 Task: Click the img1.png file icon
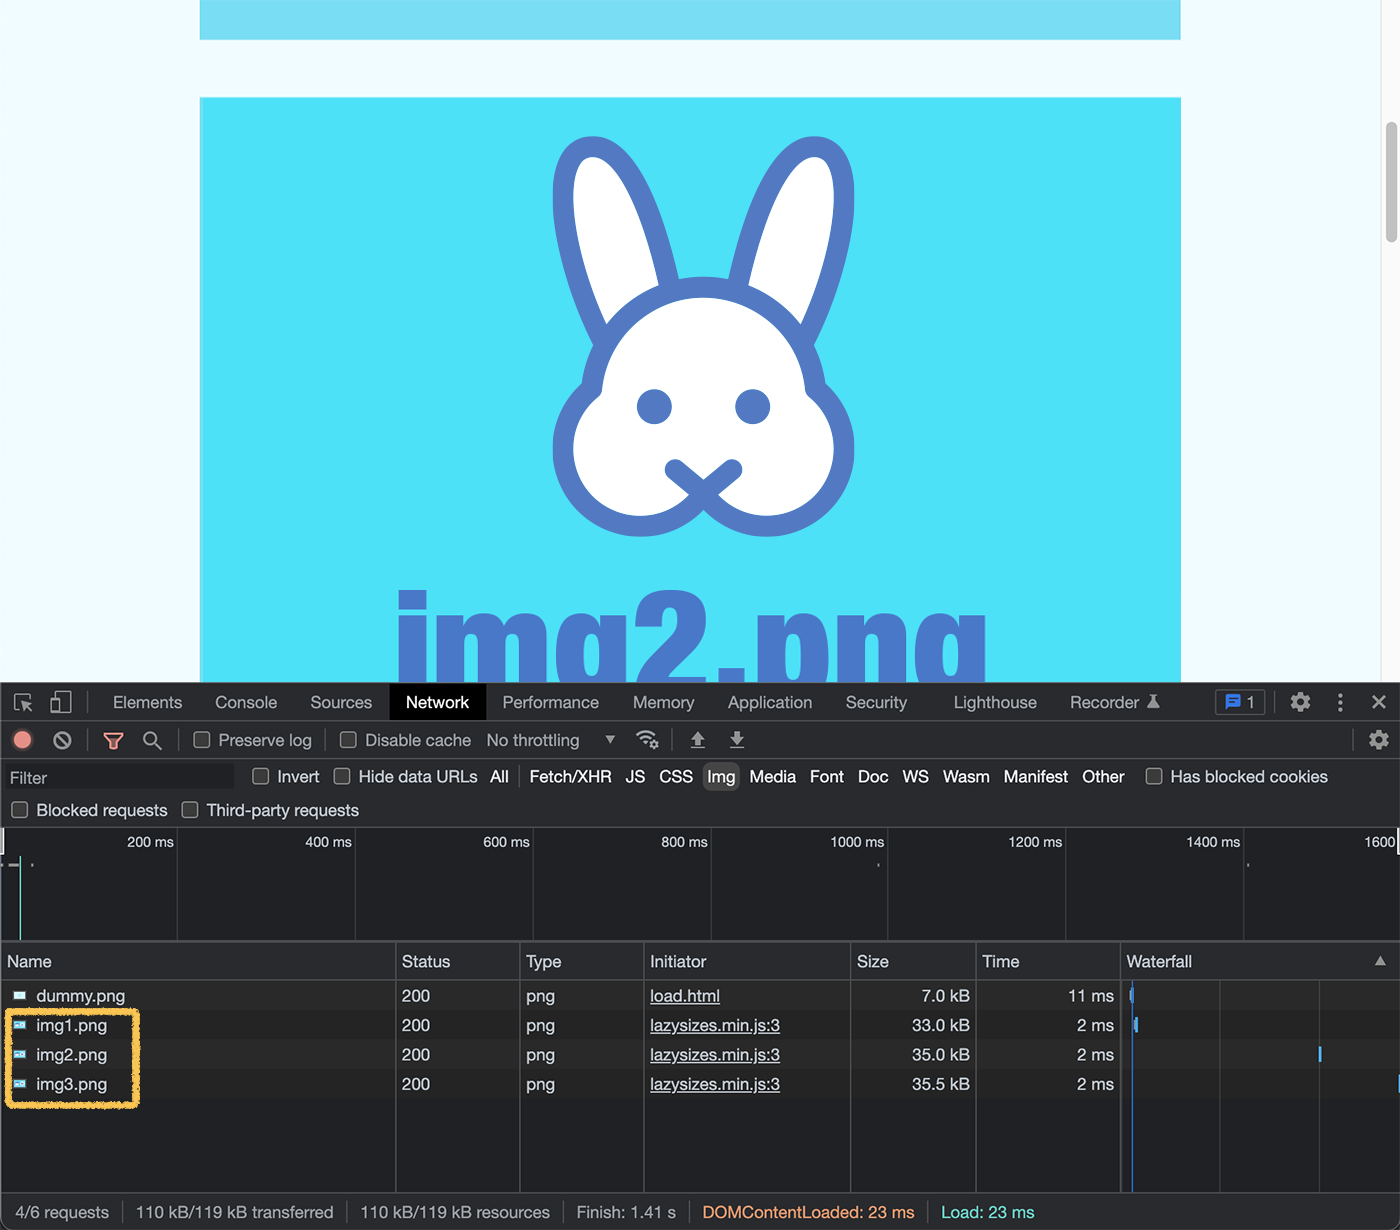20,1025
